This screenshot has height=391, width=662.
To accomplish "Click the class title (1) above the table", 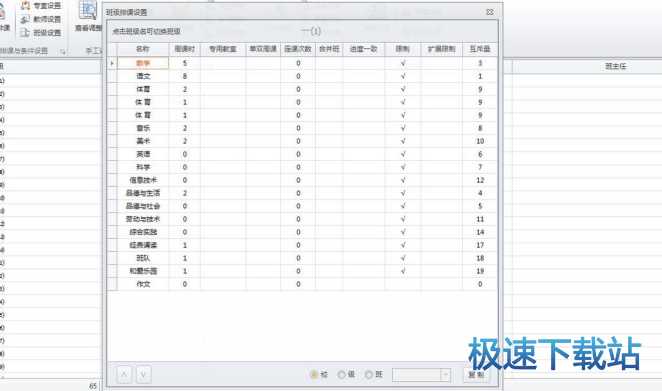I will pyautogui.click(x=312, y=31).
